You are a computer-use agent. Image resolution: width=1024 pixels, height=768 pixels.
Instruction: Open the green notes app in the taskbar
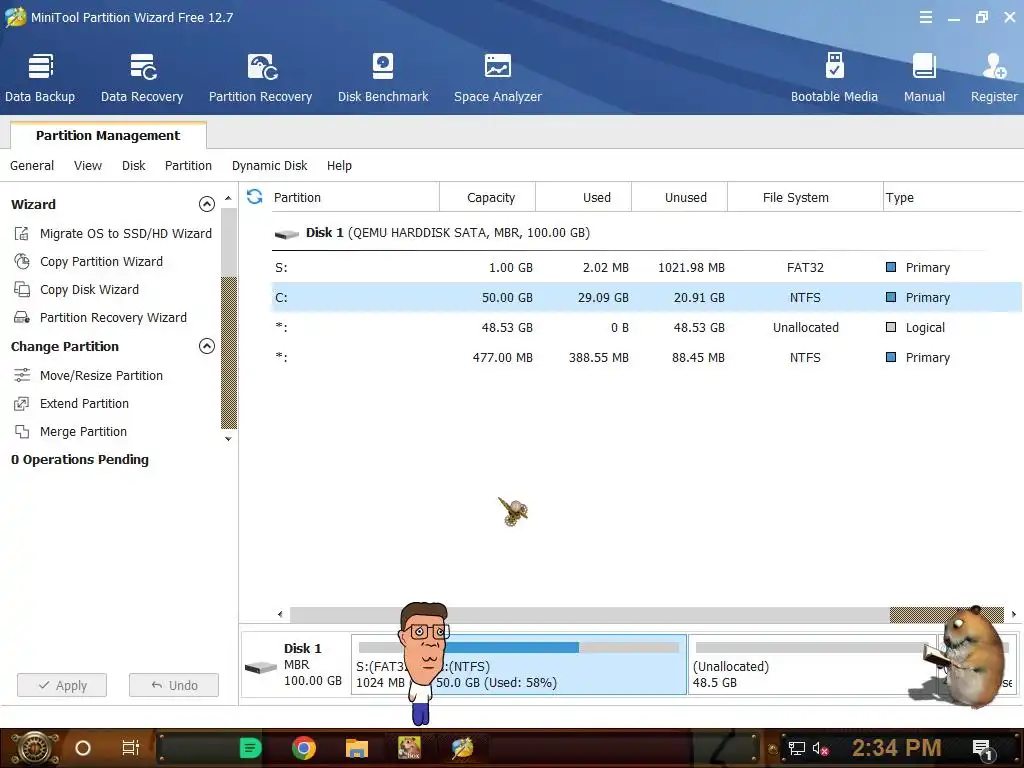click(250, 748)
